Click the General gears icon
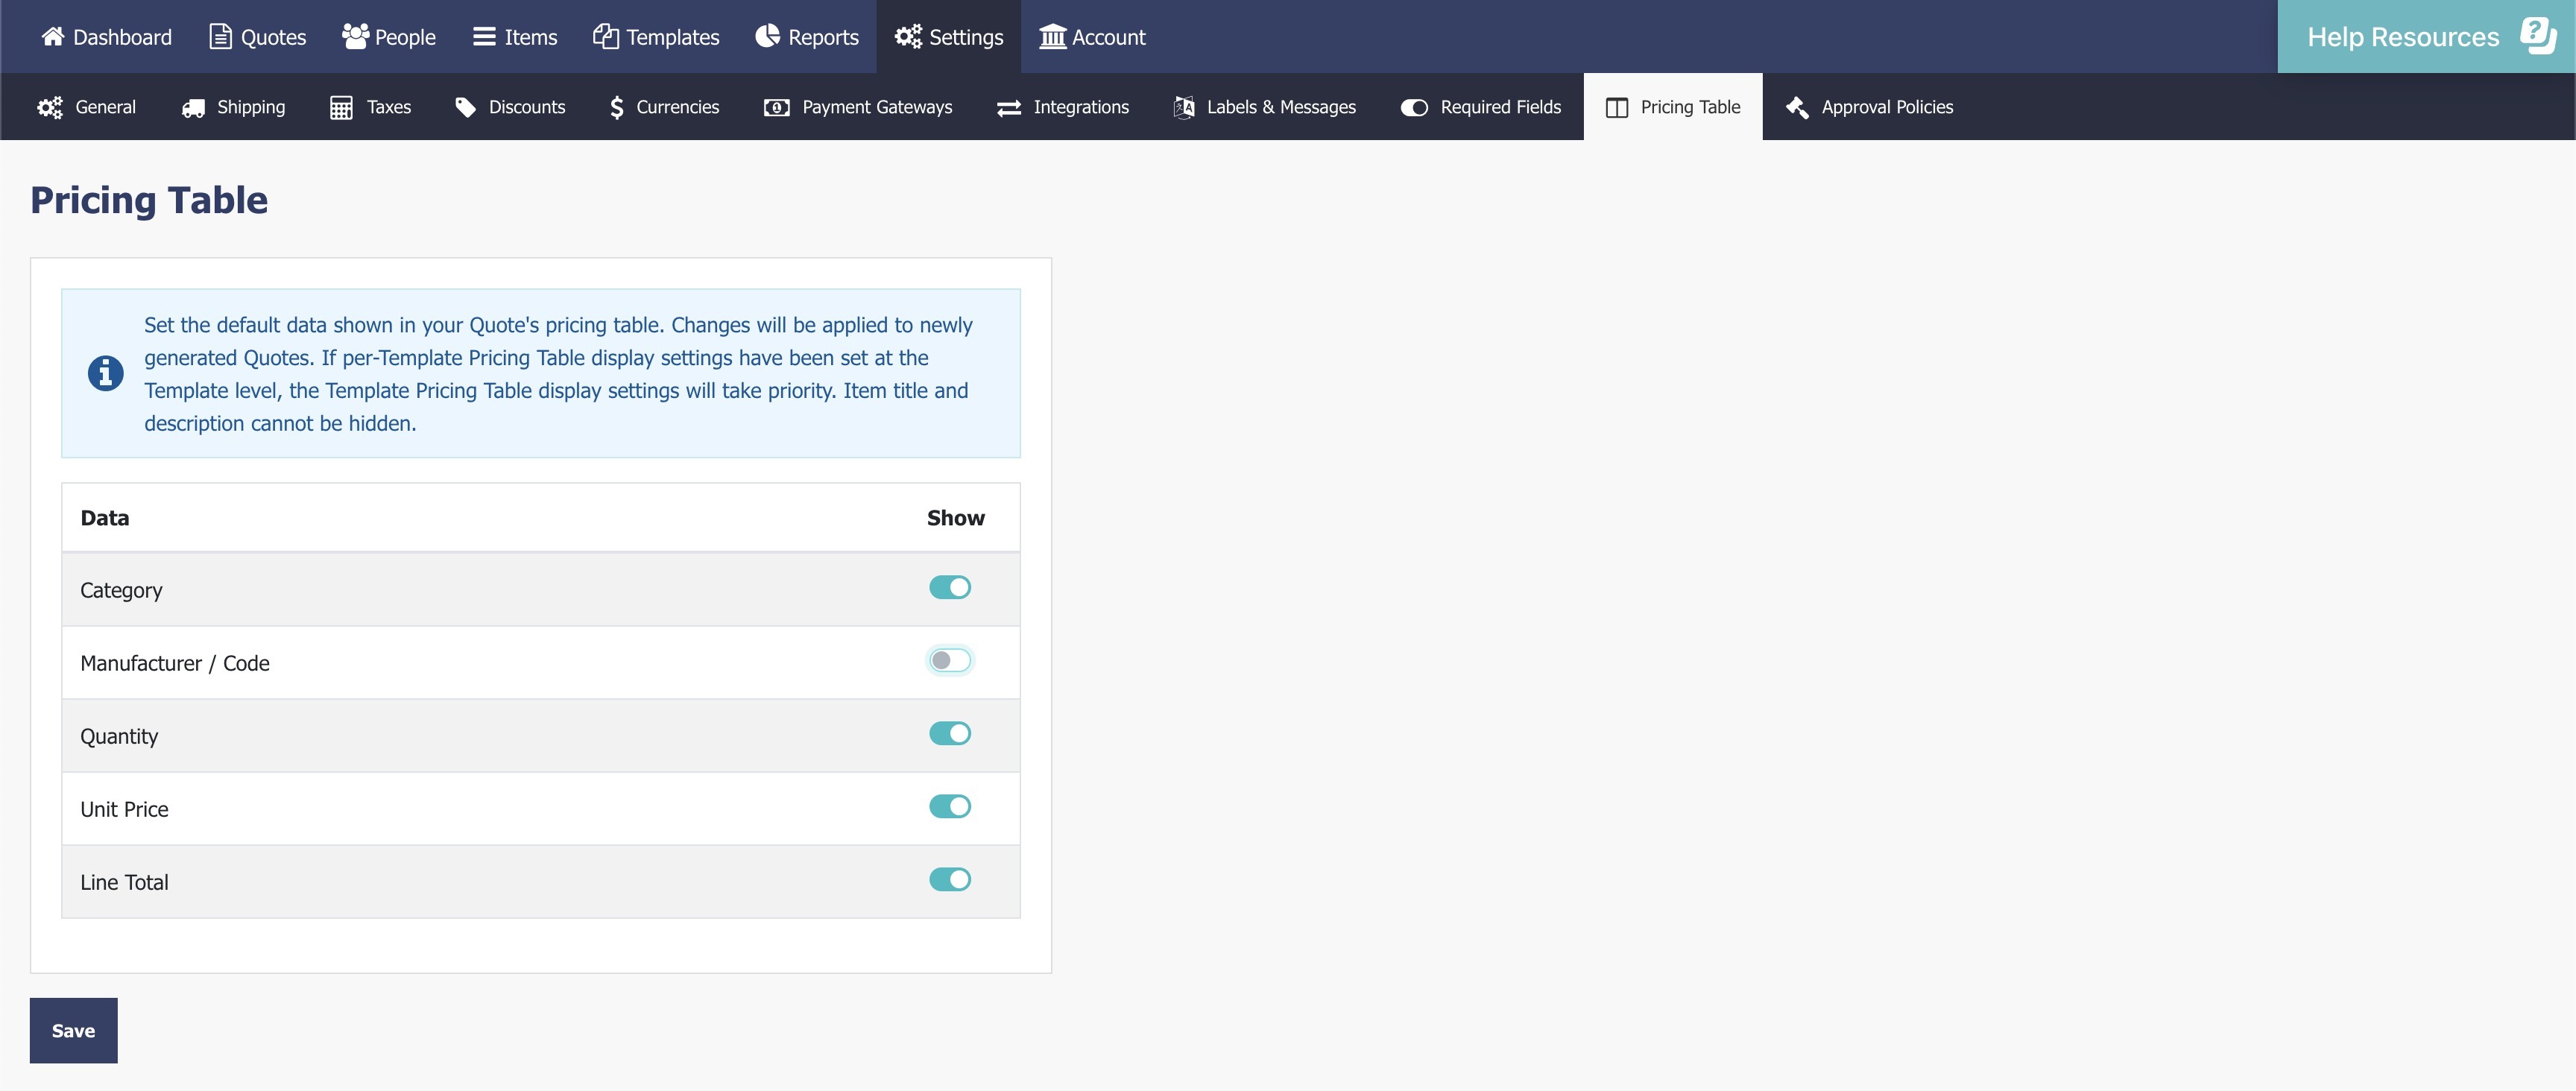The width and height of the screenshot is (2576, 1091). 50,107
